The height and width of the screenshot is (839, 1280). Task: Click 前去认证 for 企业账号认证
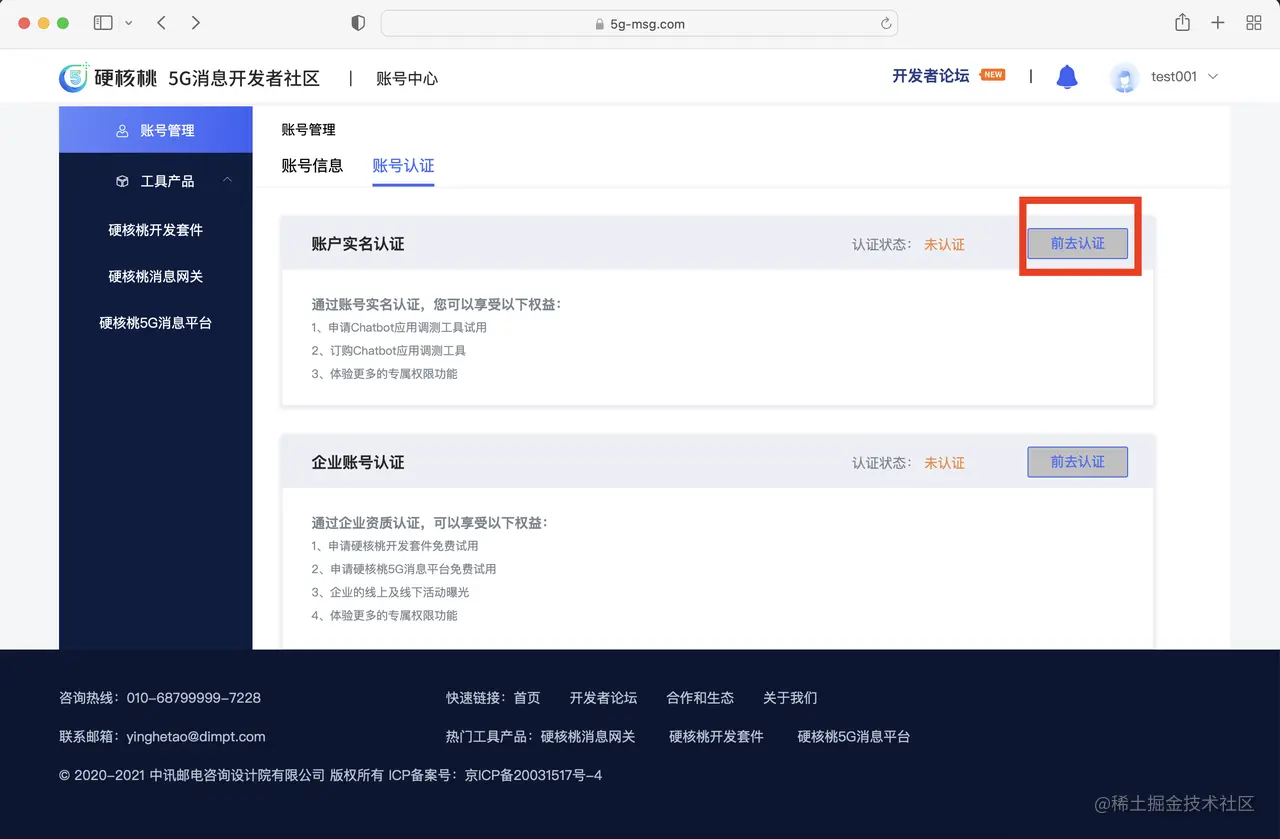coord(1077,462)
